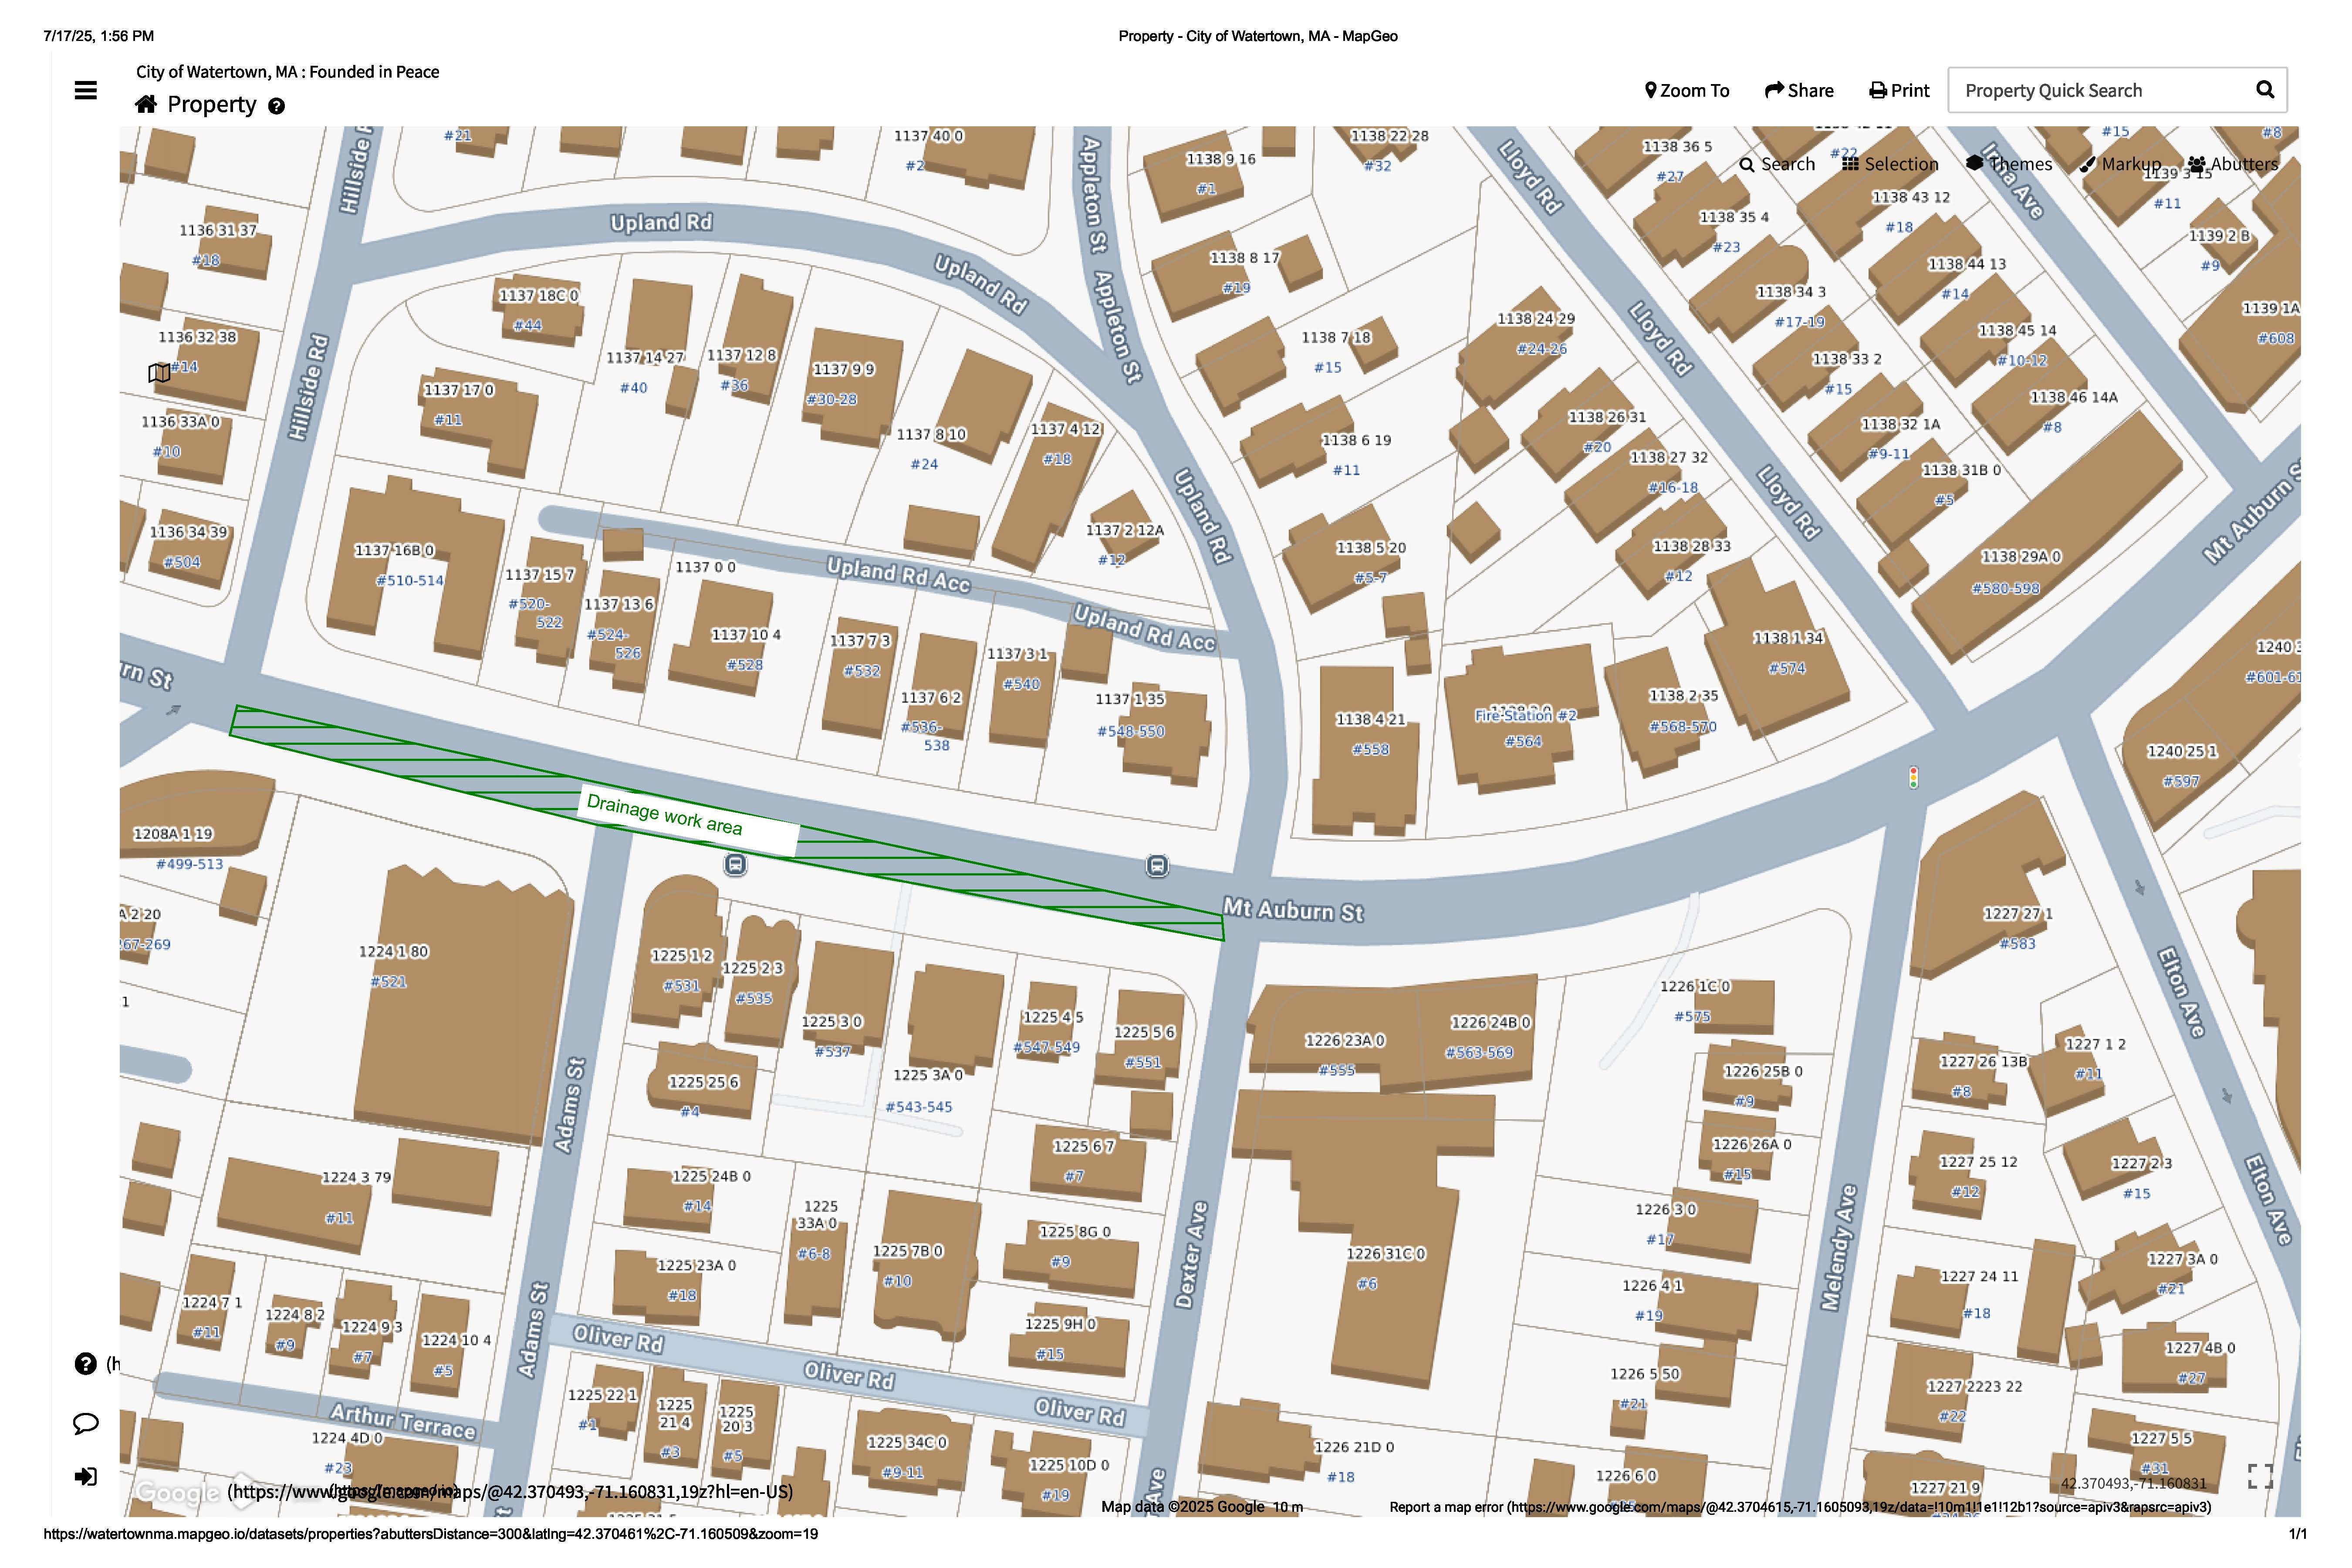Open the Markup tab

click(x=2120, y=164)
